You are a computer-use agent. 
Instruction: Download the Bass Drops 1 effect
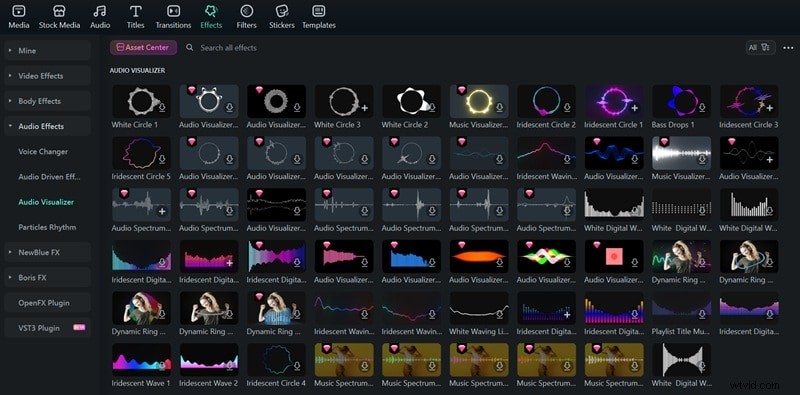point(702,108)
